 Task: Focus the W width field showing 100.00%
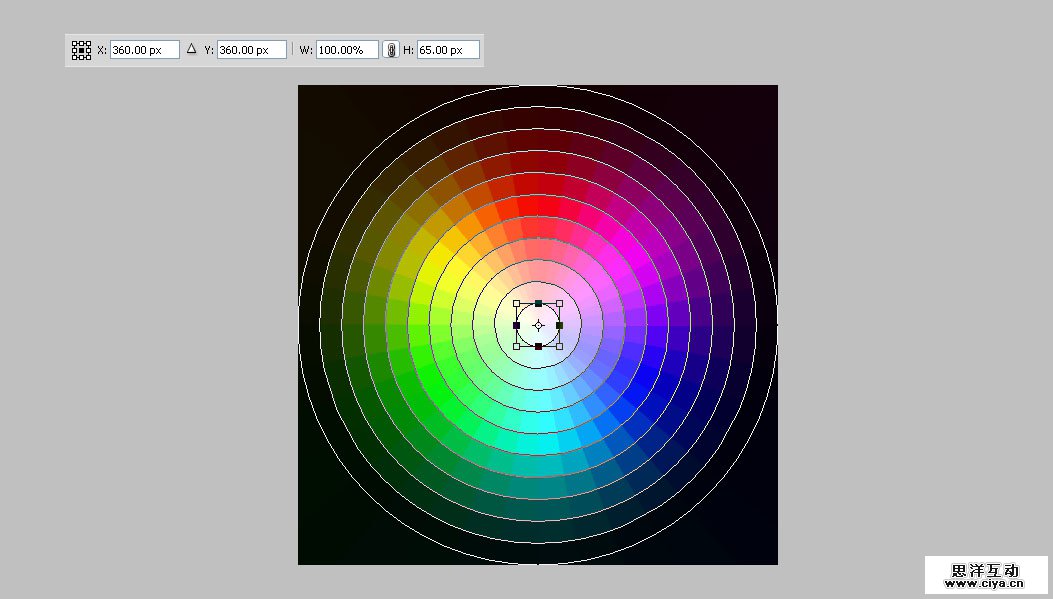pyautogui.click(x=347, y=50)
